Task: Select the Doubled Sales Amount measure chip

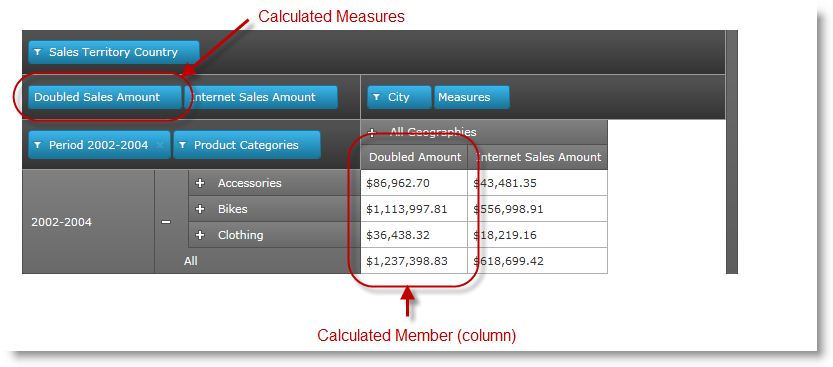Action: coord(105,97)
